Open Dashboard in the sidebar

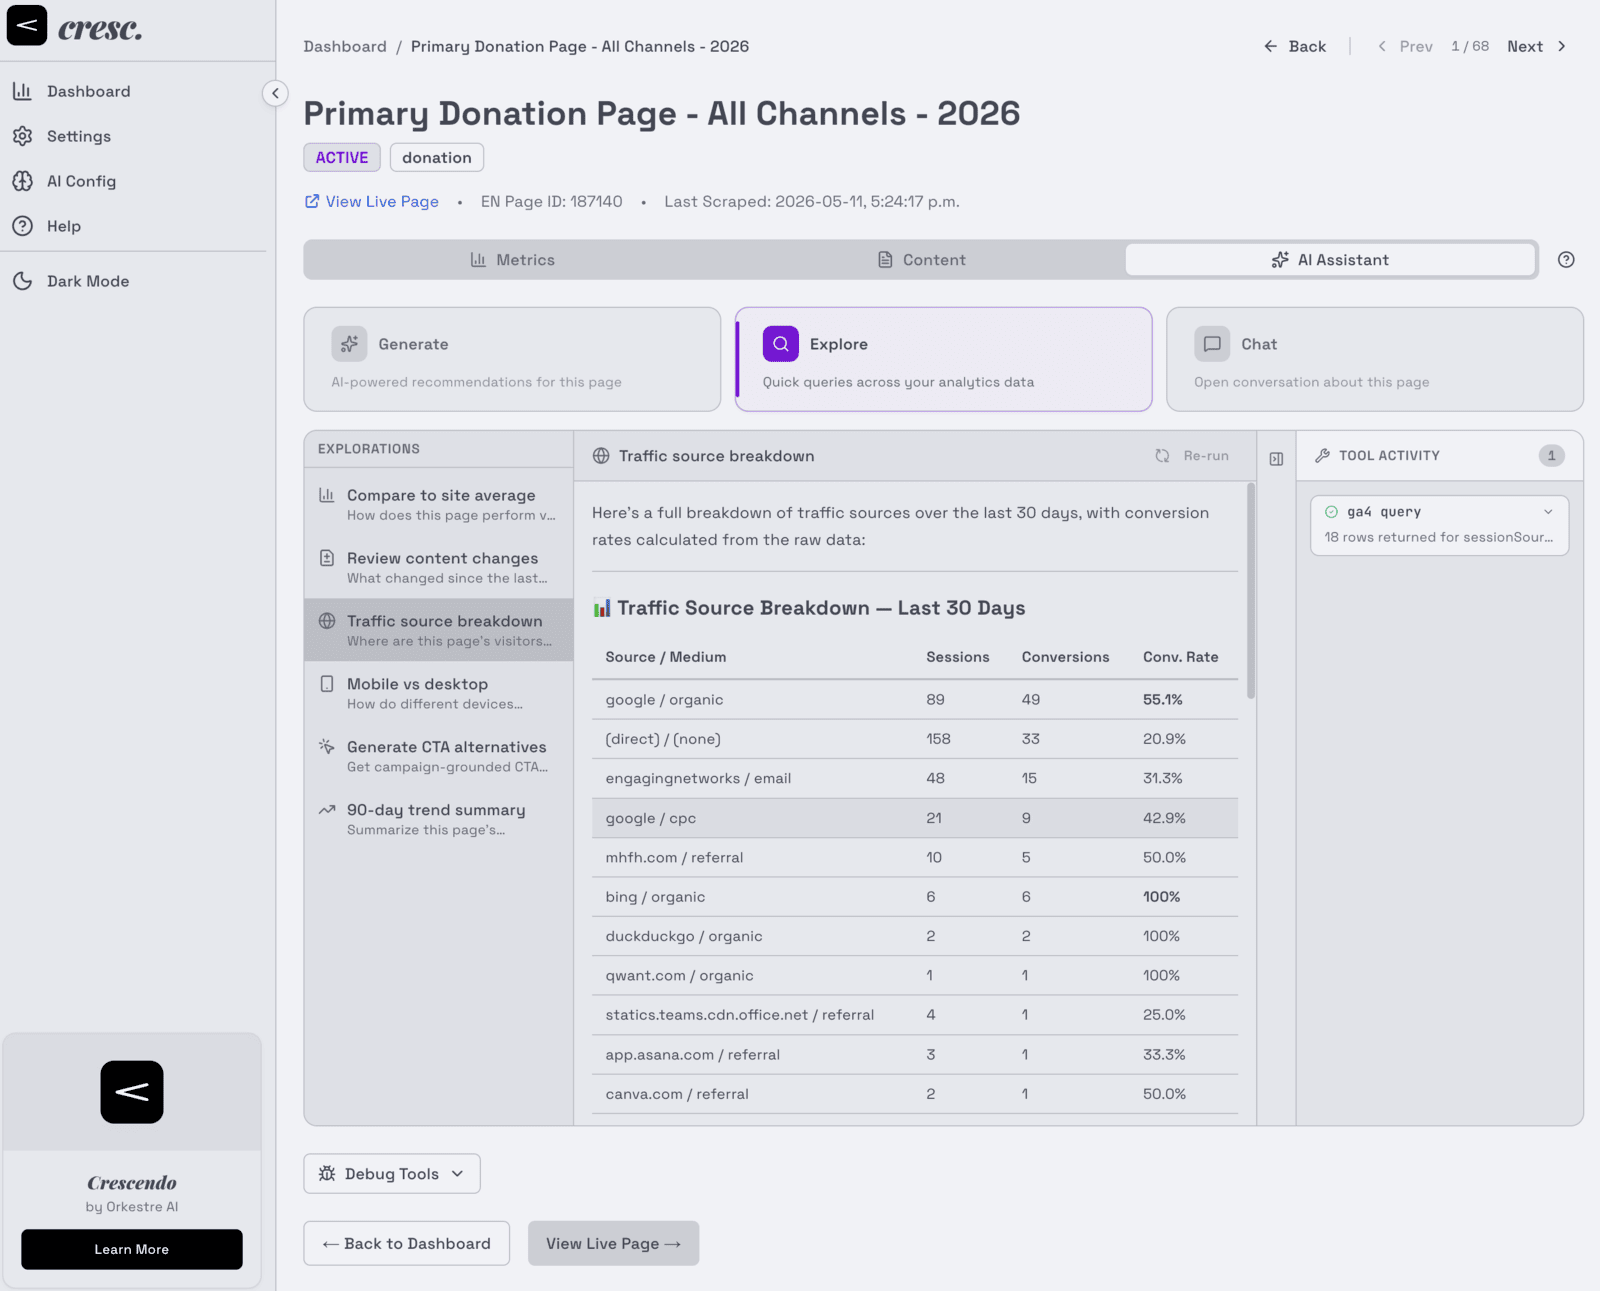pos(88,91)
